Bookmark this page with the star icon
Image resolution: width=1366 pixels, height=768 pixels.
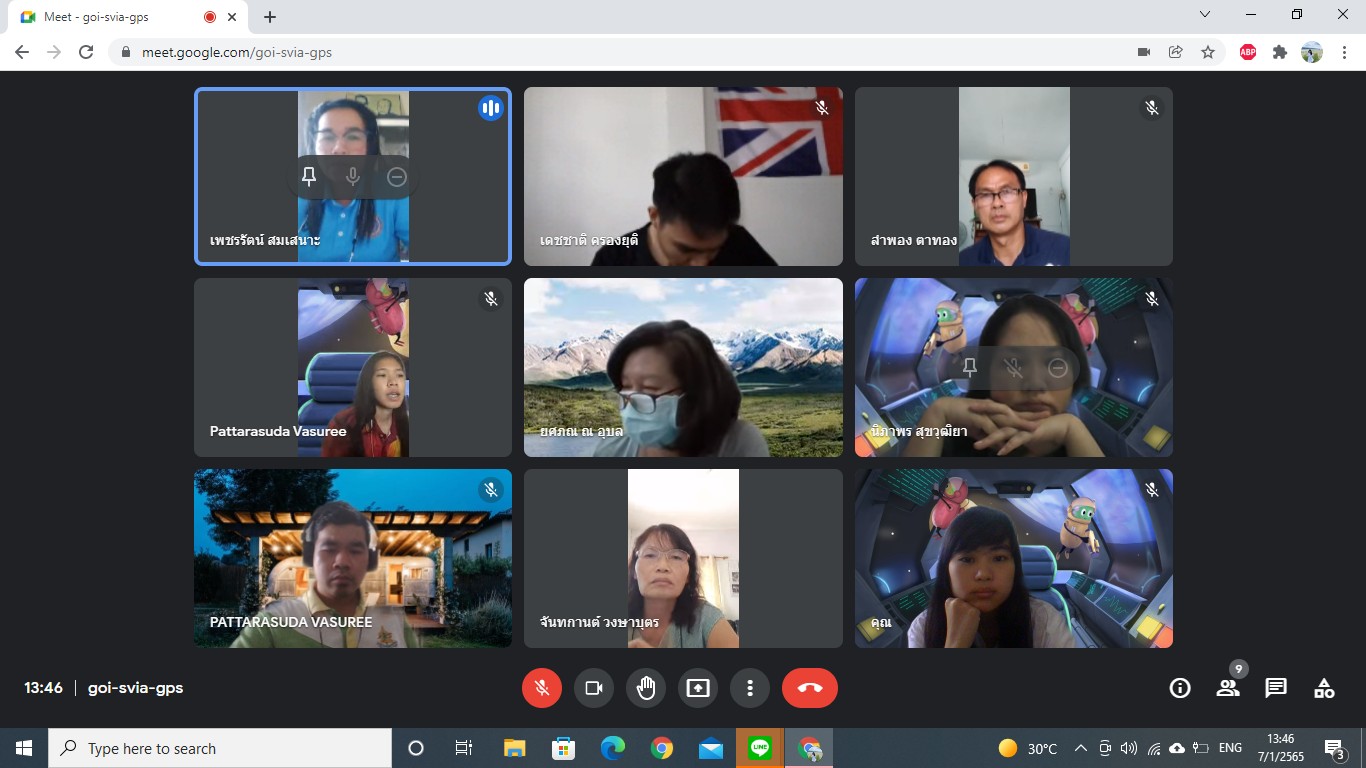(1208, 52)
